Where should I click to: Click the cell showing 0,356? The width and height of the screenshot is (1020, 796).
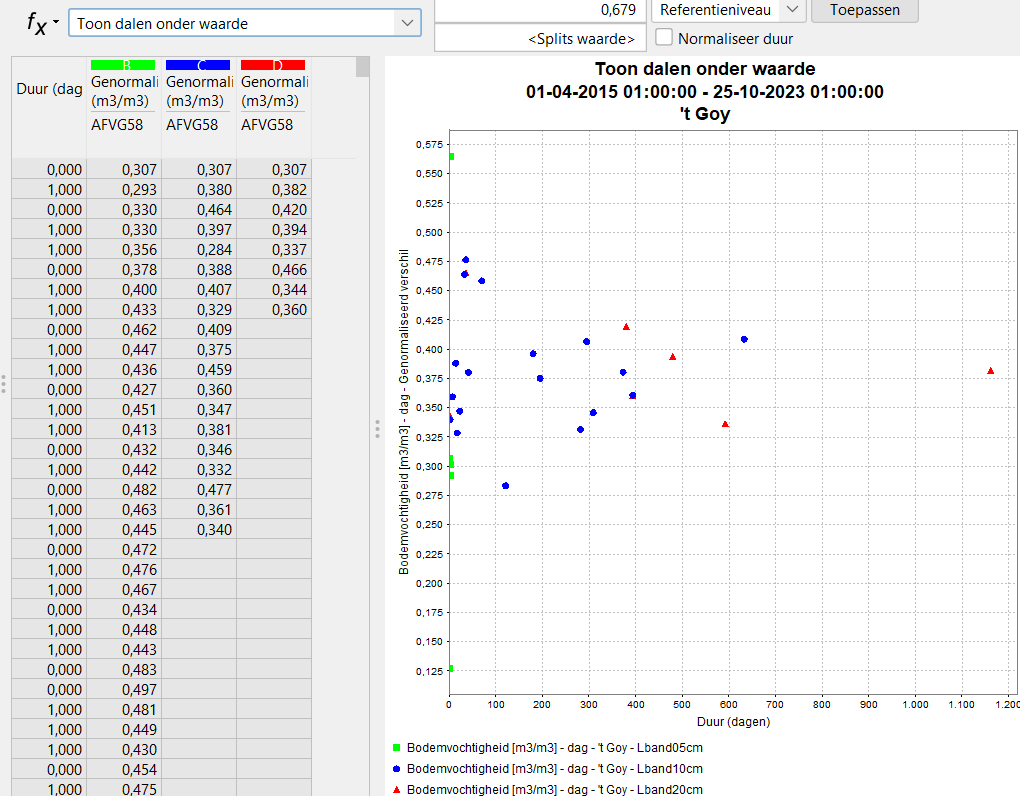(124, 250)
